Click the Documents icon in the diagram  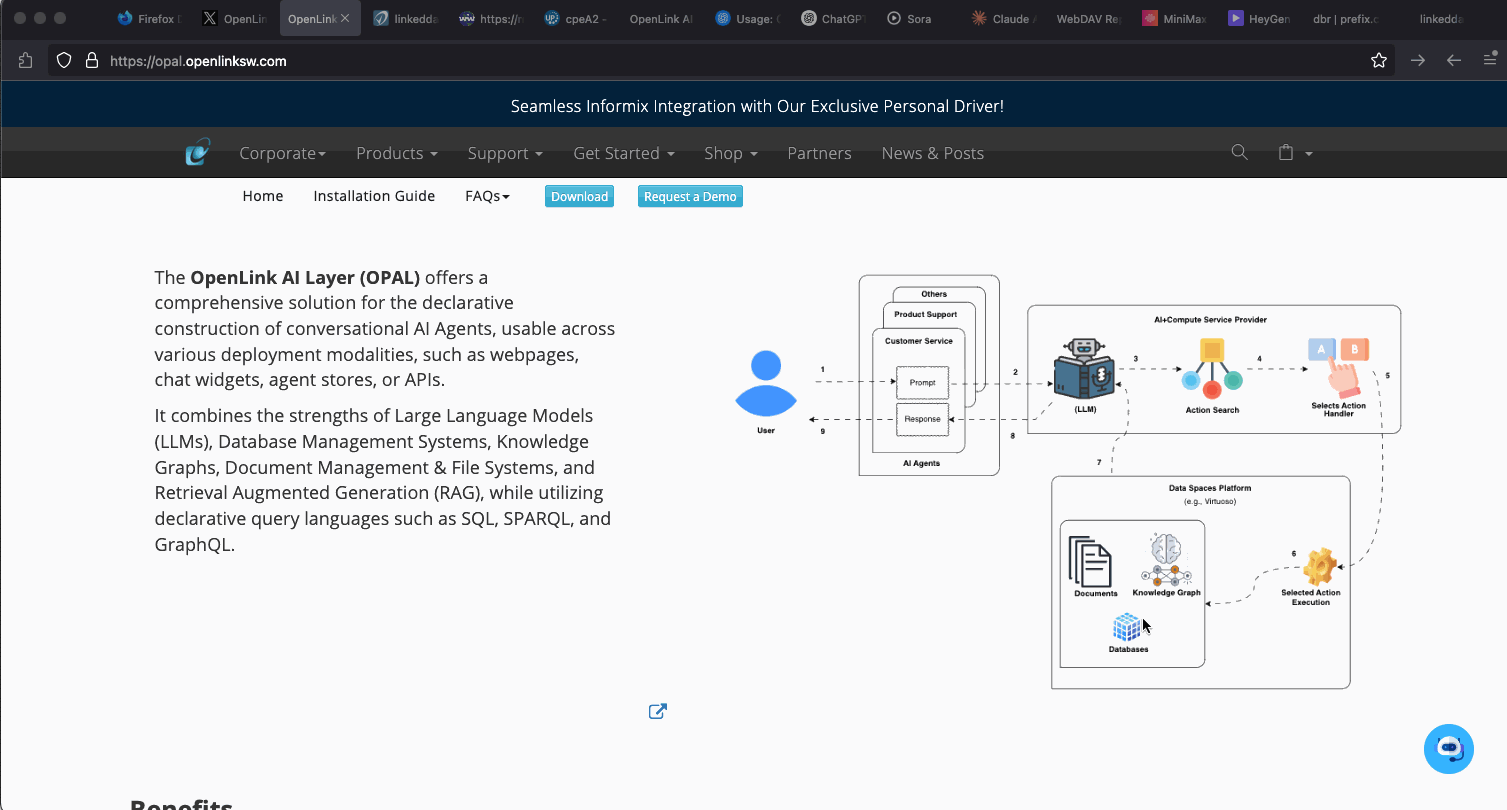pyautogui.click(x=1090, y=562)
